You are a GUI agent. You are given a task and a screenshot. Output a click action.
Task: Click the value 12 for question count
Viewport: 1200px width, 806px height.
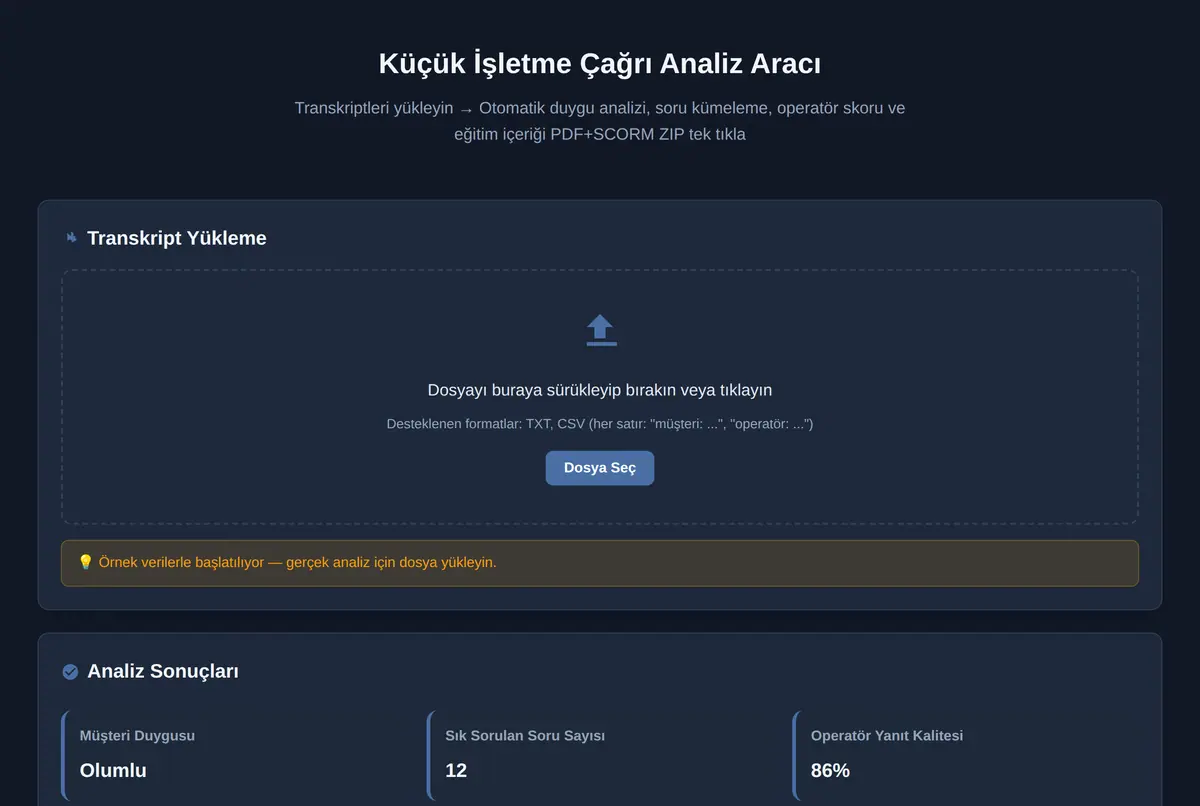tap(456, 770)
